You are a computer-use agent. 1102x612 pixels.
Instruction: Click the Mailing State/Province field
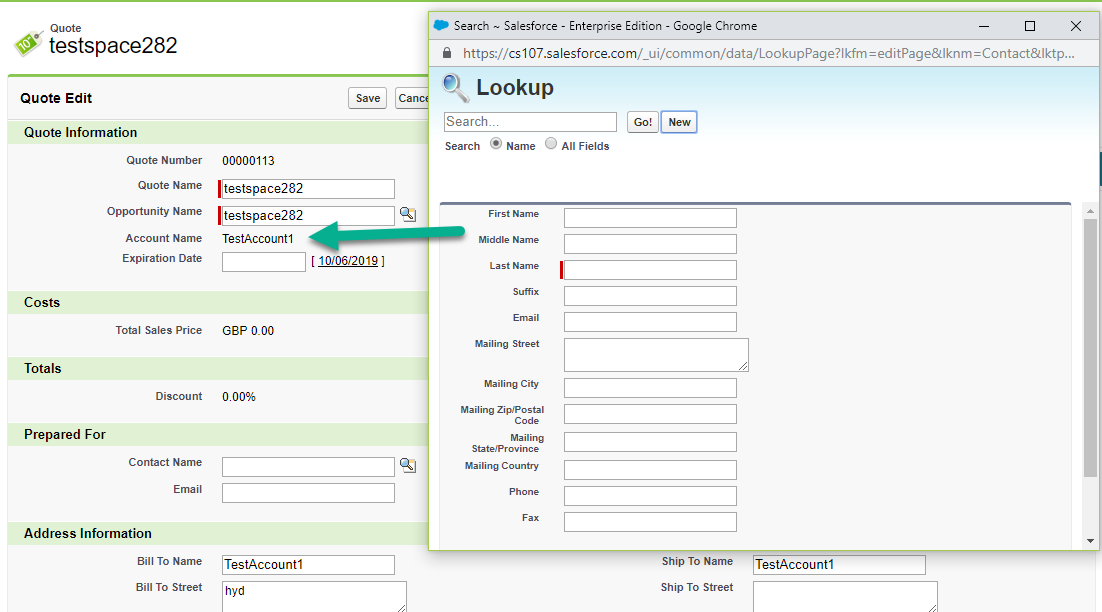pos(650,442)
